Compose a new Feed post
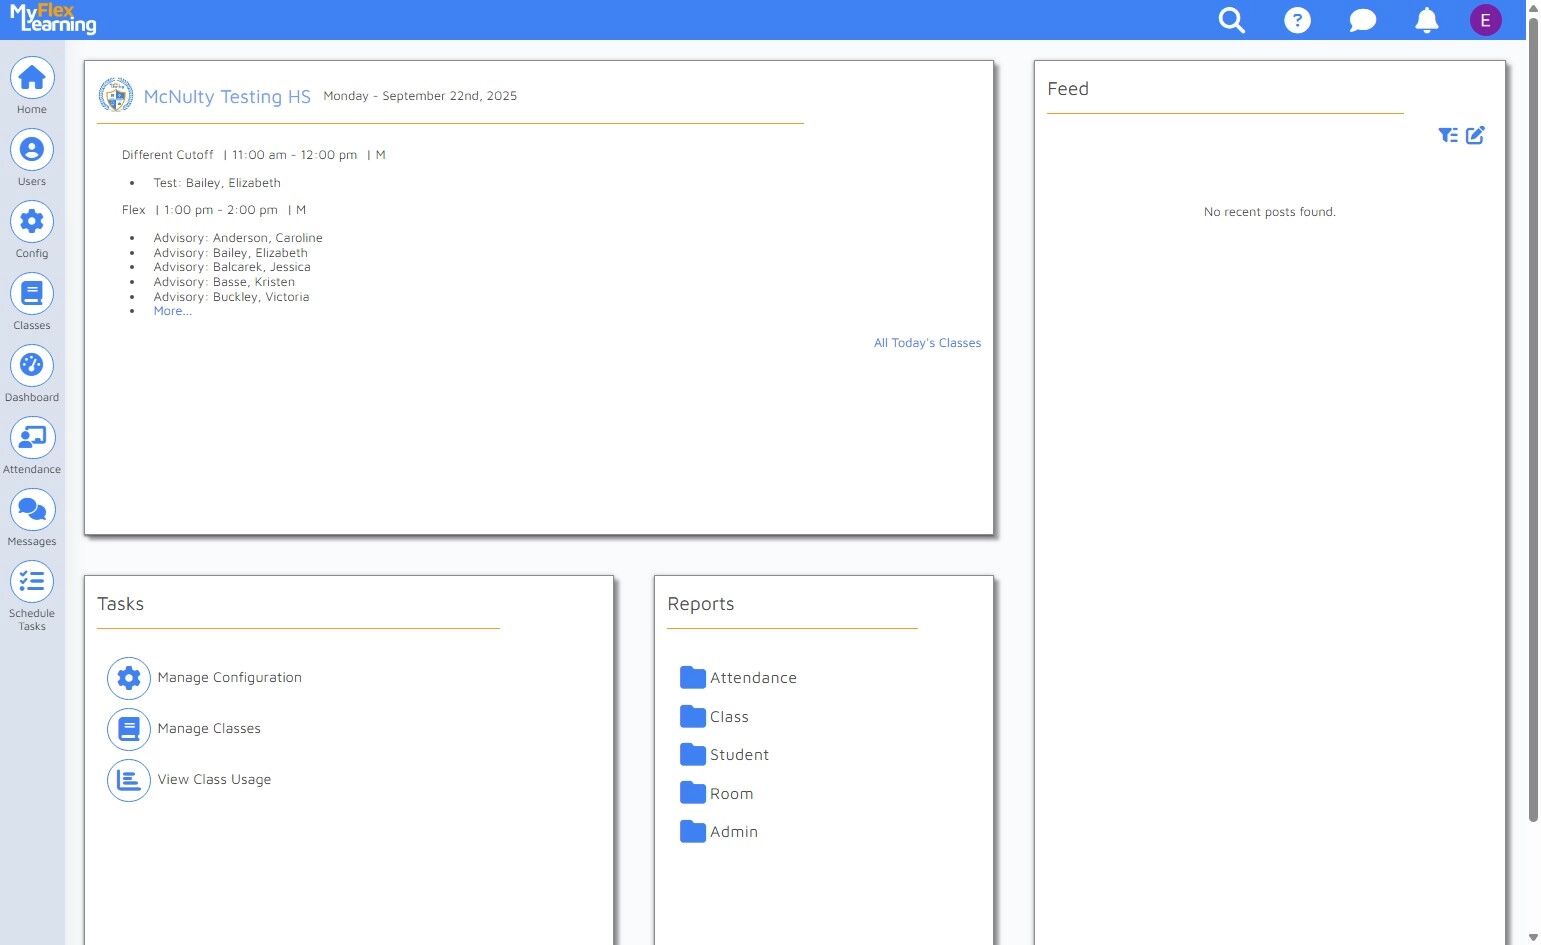This screenshot has width=1541, height=945. point(1476,135)
